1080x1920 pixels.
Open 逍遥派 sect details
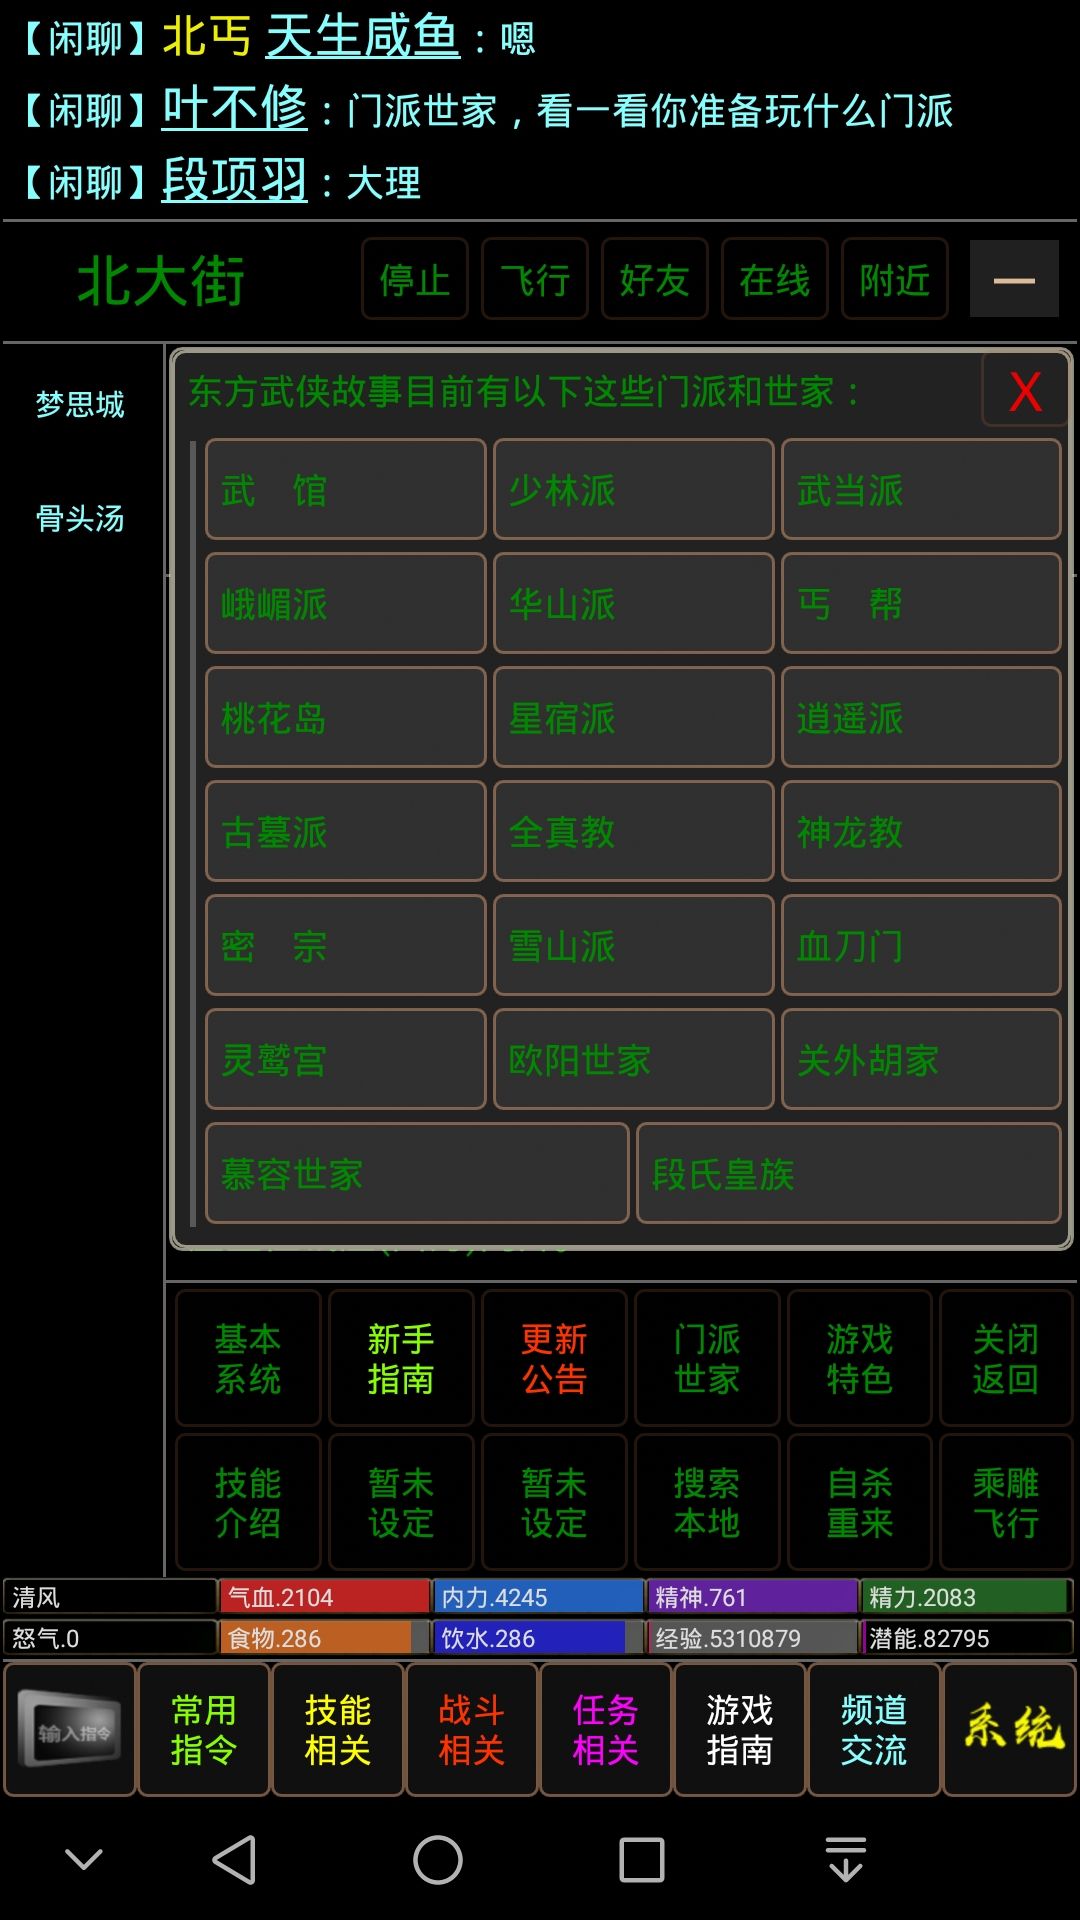pyautogui.click(x=921, y=718)
